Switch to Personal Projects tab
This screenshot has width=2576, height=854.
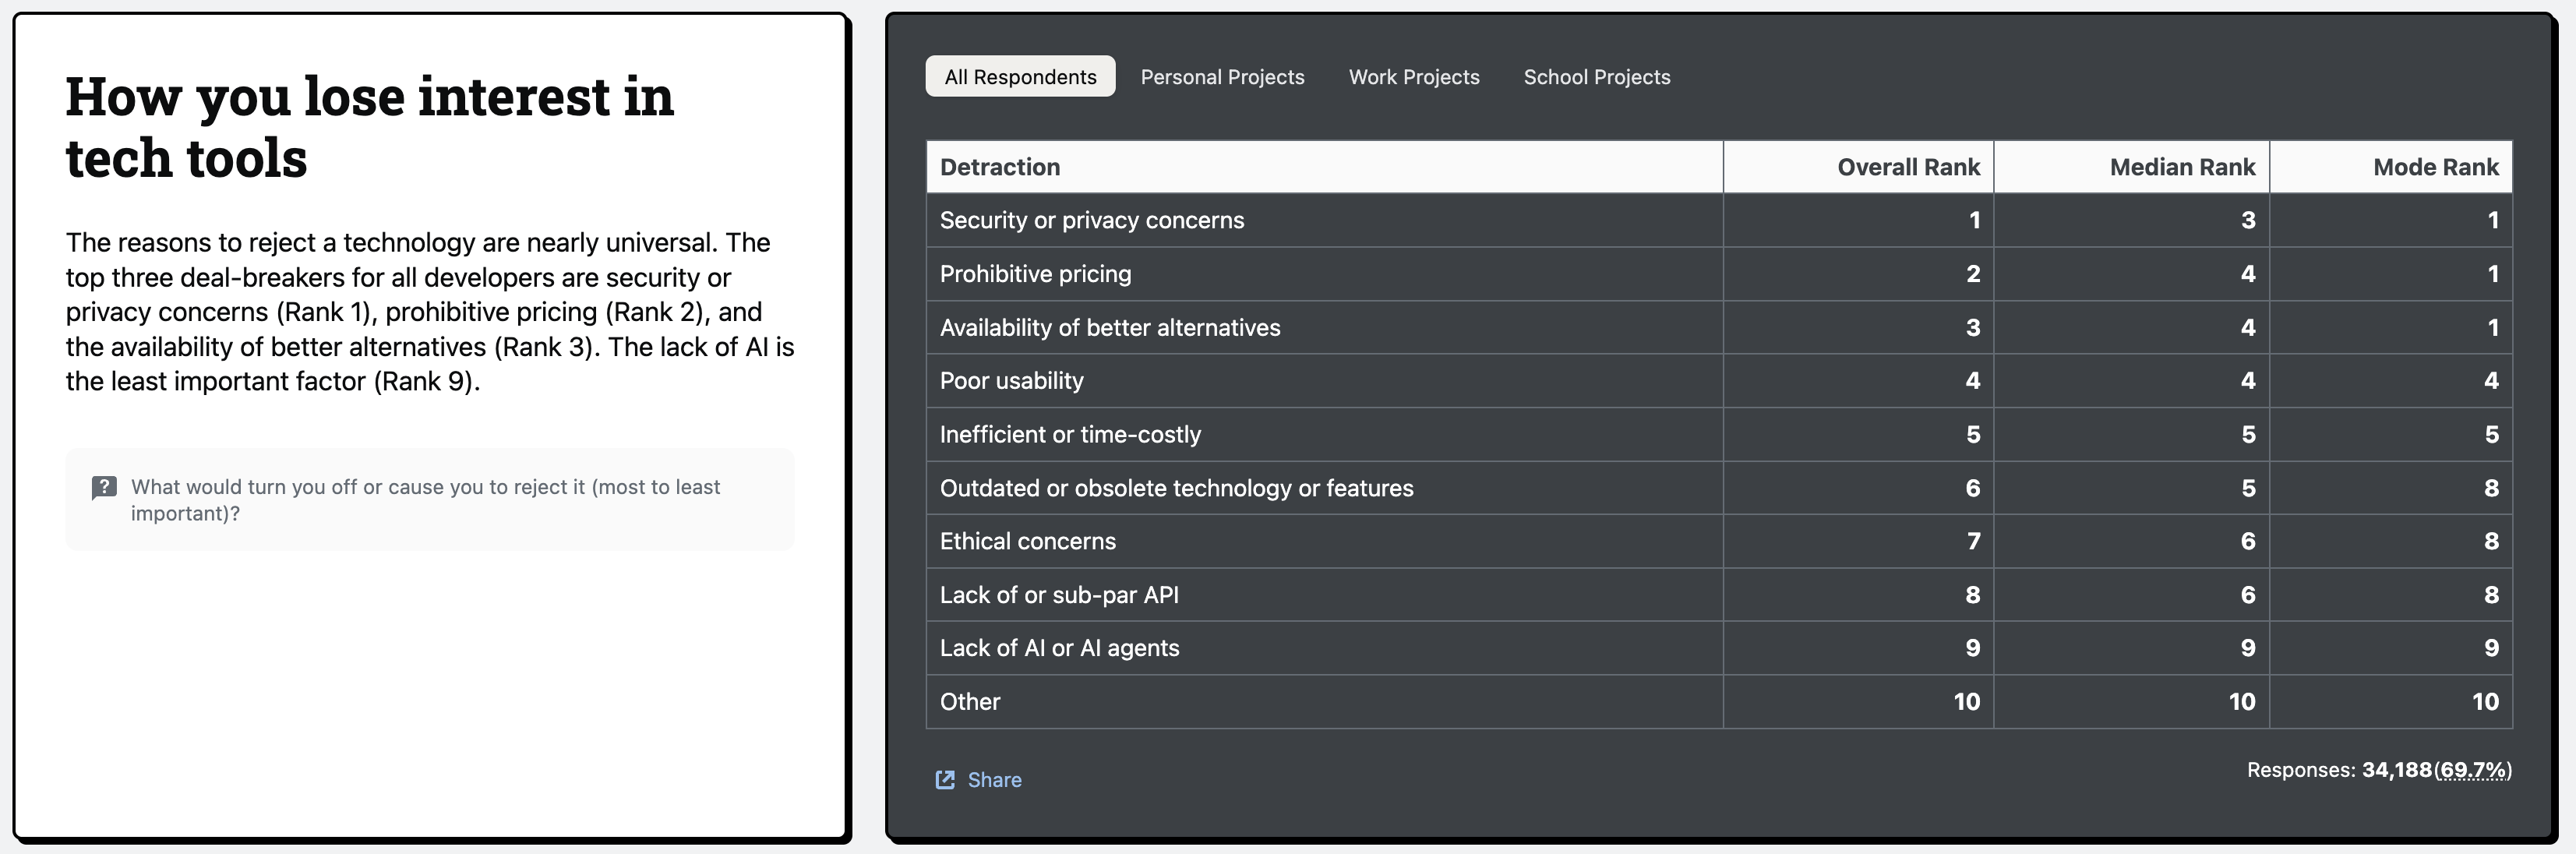[x=1222, y=77]
